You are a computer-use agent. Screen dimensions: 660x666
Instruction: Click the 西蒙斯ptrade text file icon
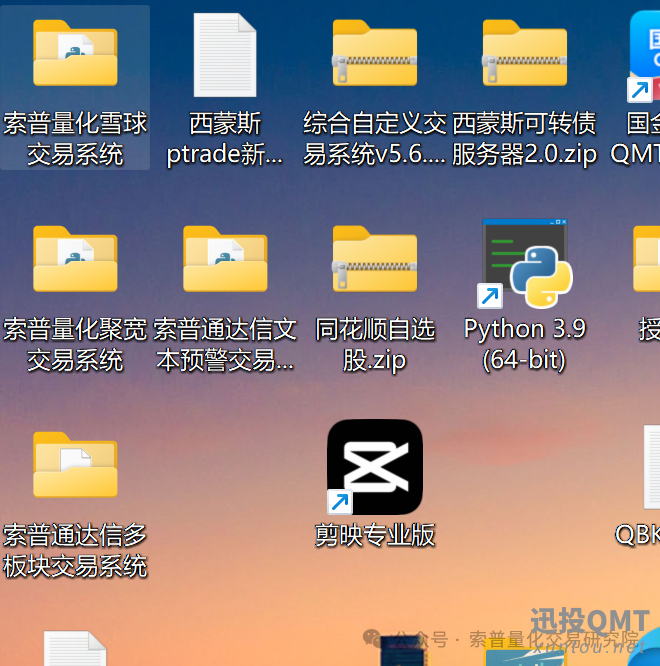point(225,55)
